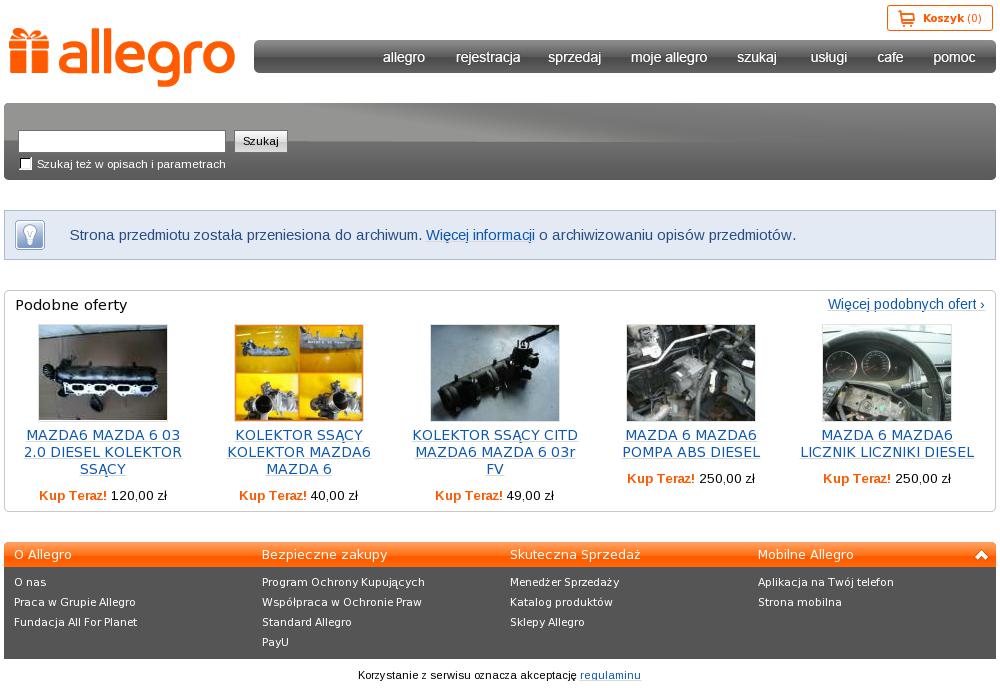Open 'Aplikacja na Twój telefon' link

coord(825,582)
